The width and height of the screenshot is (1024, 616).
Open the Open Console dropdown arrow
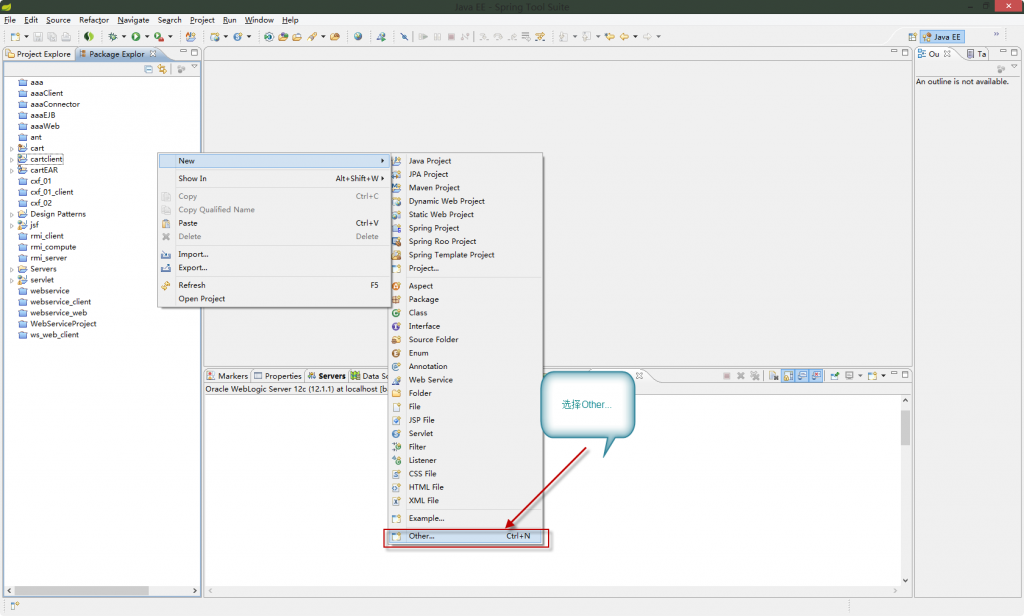(x=883, y=376)
